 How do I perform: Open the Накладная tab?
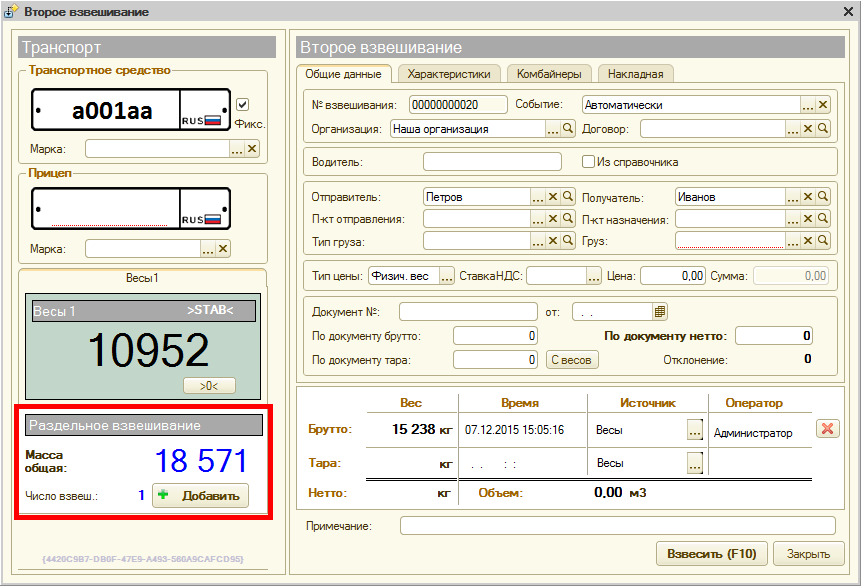(636, 73)
